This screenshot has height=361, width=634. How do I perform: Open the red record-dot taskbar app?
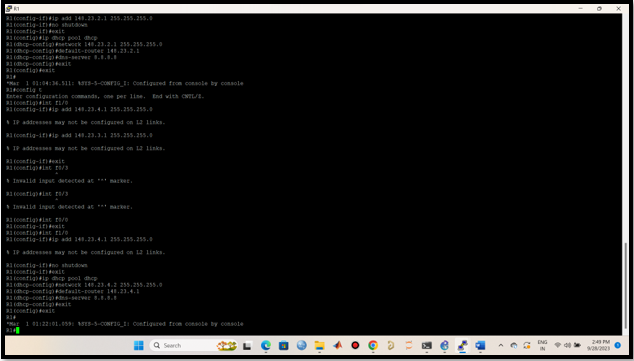(x=355, y=346)
